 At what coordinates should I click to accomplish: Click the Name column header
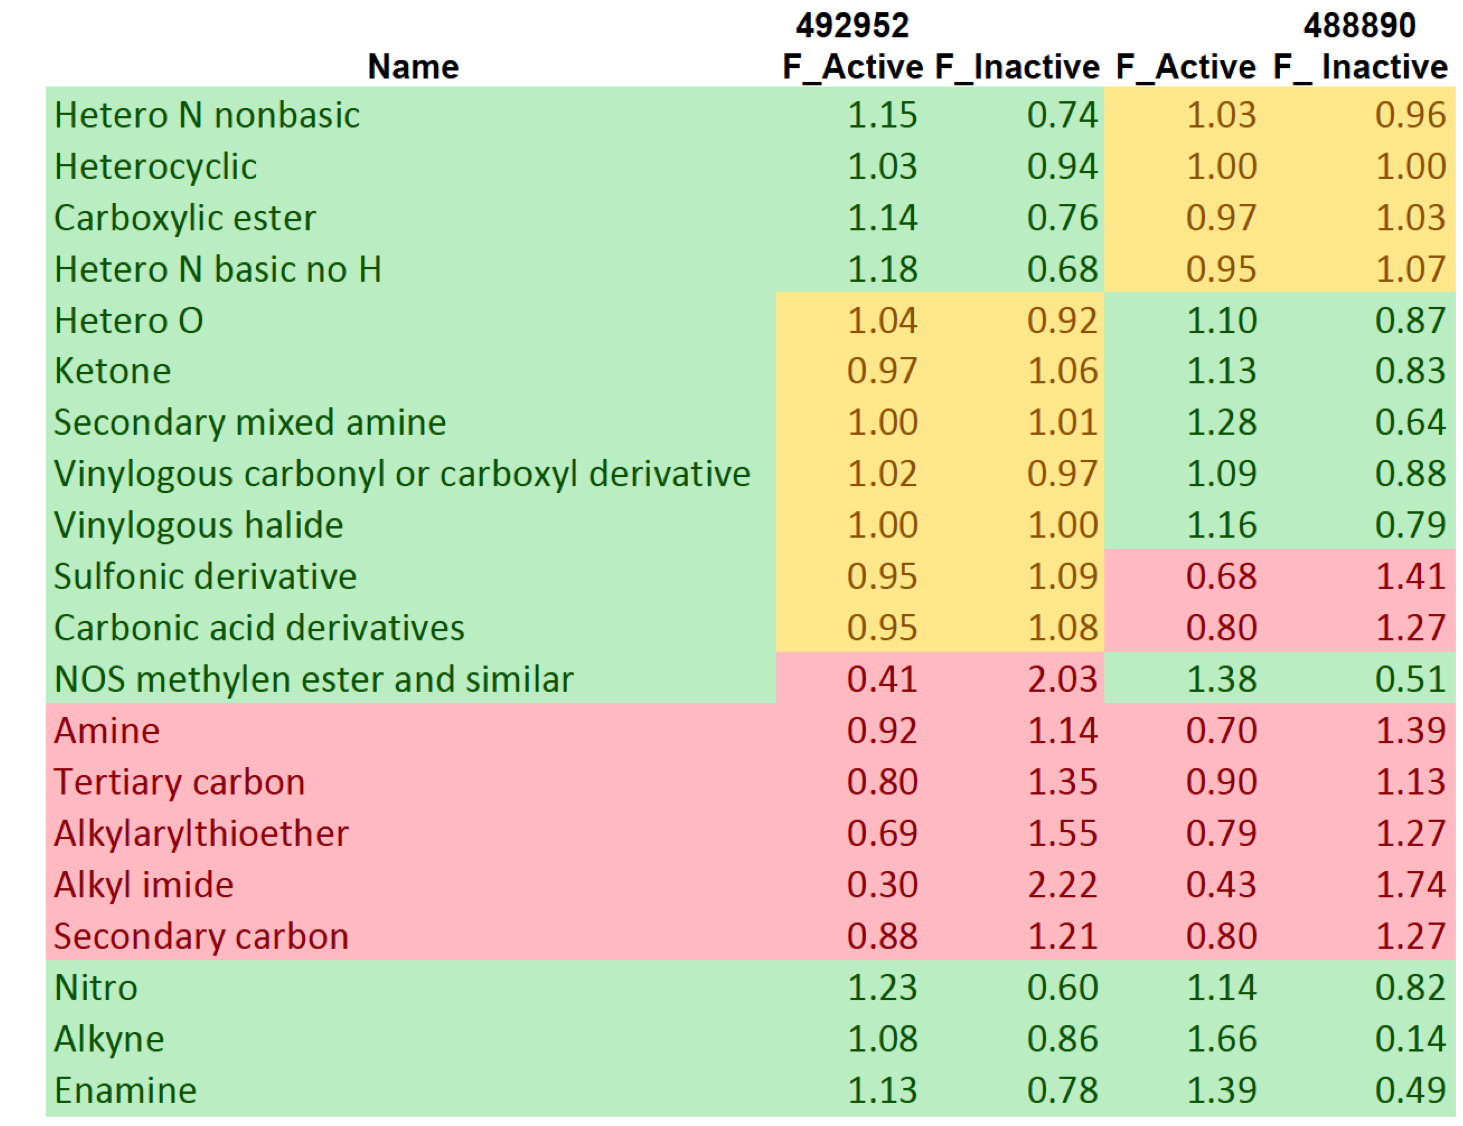coord(413,67)
